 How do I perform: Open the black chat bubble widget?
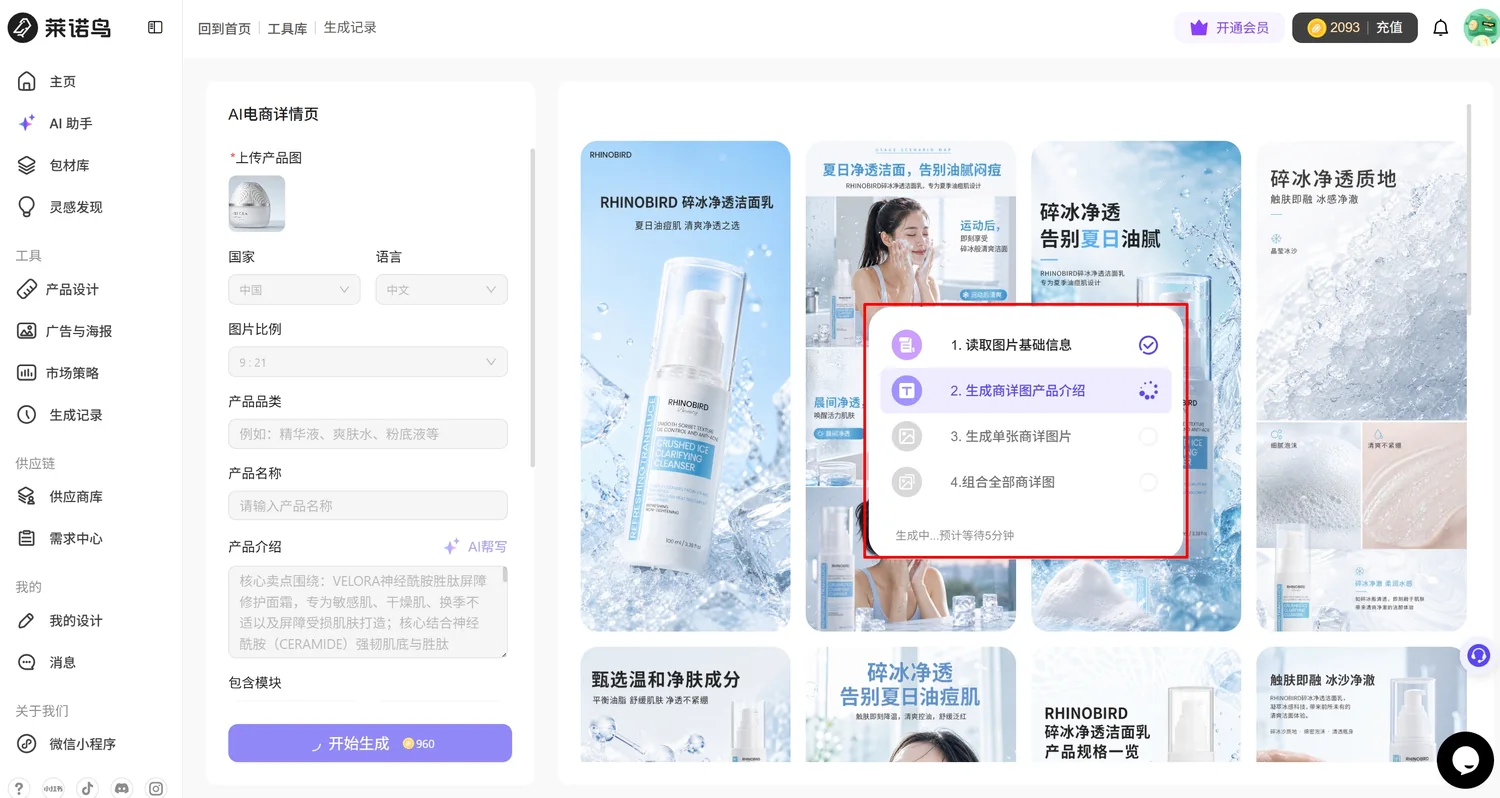click(1465, 760)
